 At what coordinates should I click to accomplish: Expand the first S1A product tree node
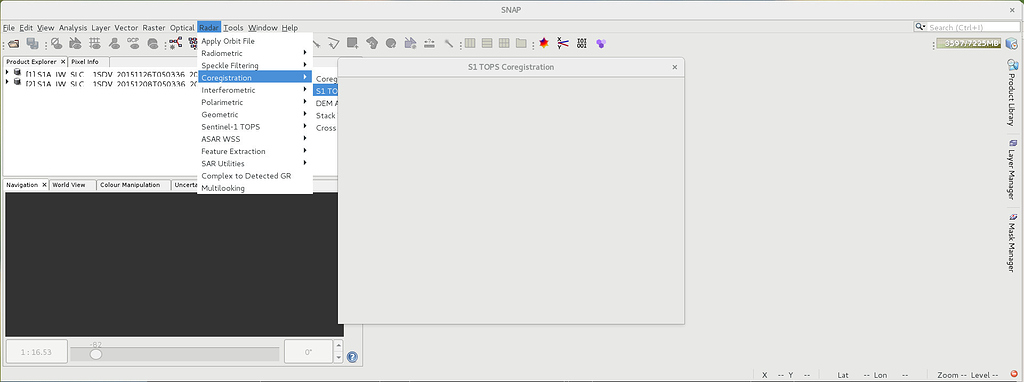click(x=8, y=73)
